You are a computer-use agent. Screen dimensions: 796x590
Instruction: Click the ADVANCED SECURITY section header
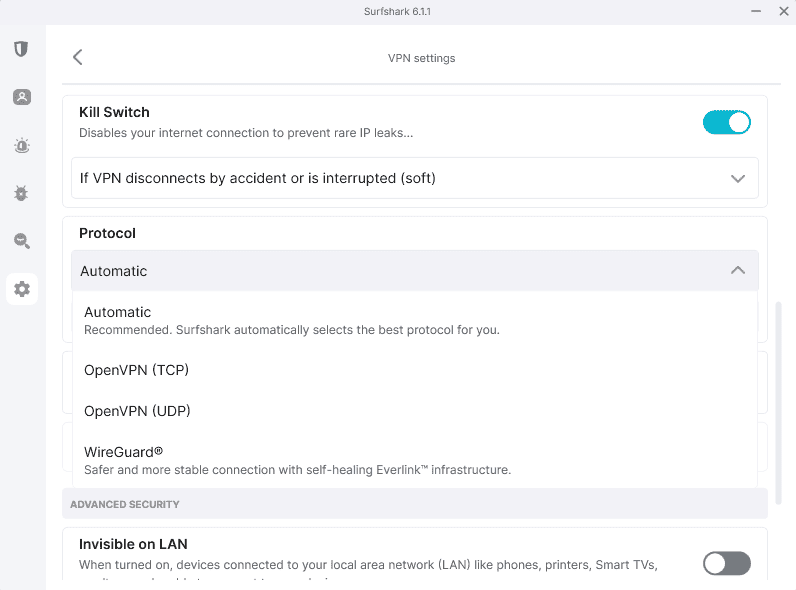125,505
